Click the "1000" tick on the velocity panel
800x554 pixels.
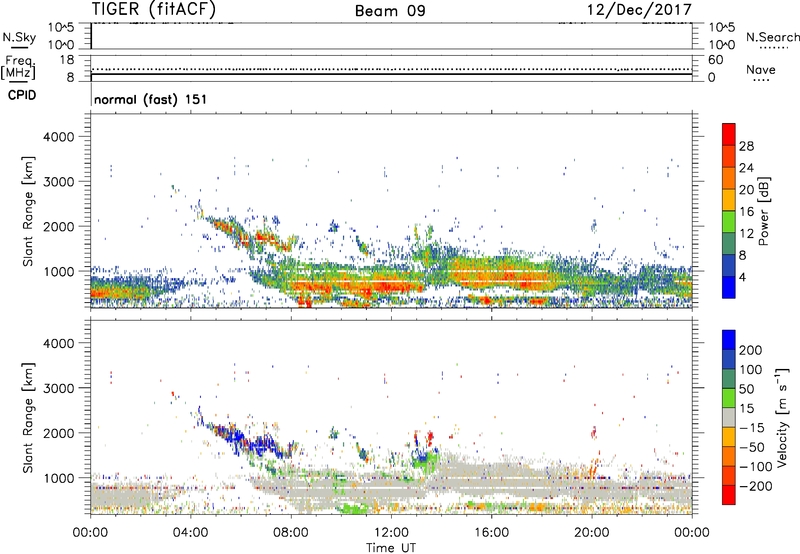pyautogui.click(x=59, y=478)
